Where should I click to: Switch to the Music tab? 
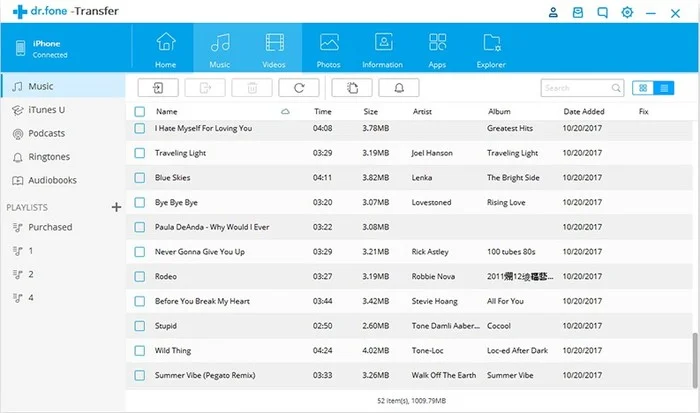click(220, 48)
